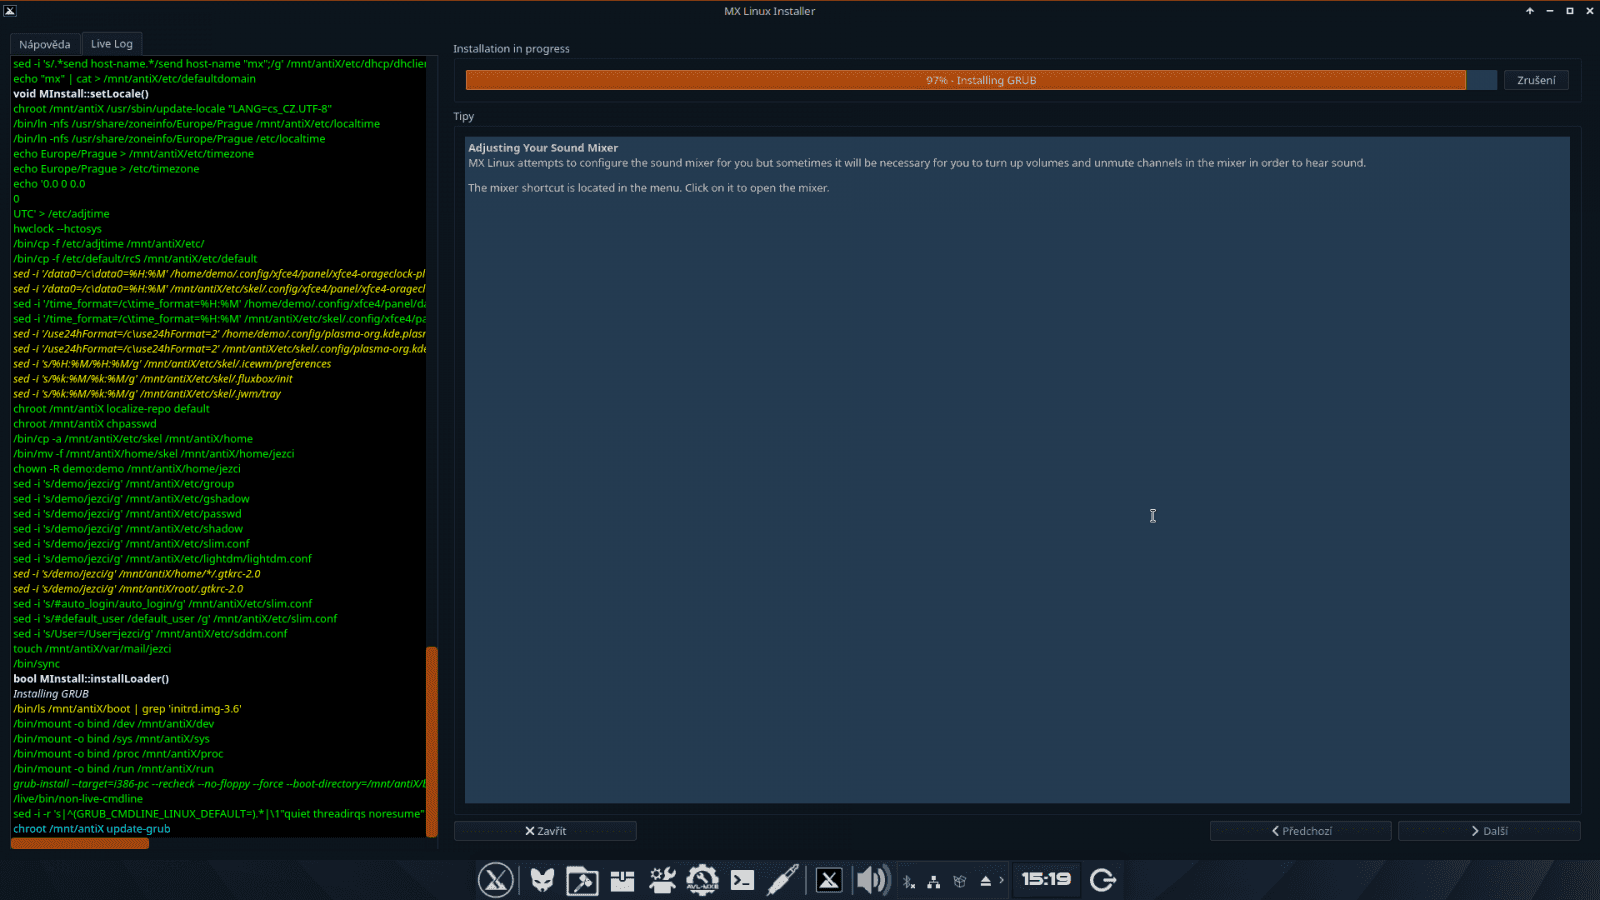The height and width of the screenshot is (900, 1600).
Task: Mute the system volume via the speaker icon
Action: [872, 880]
